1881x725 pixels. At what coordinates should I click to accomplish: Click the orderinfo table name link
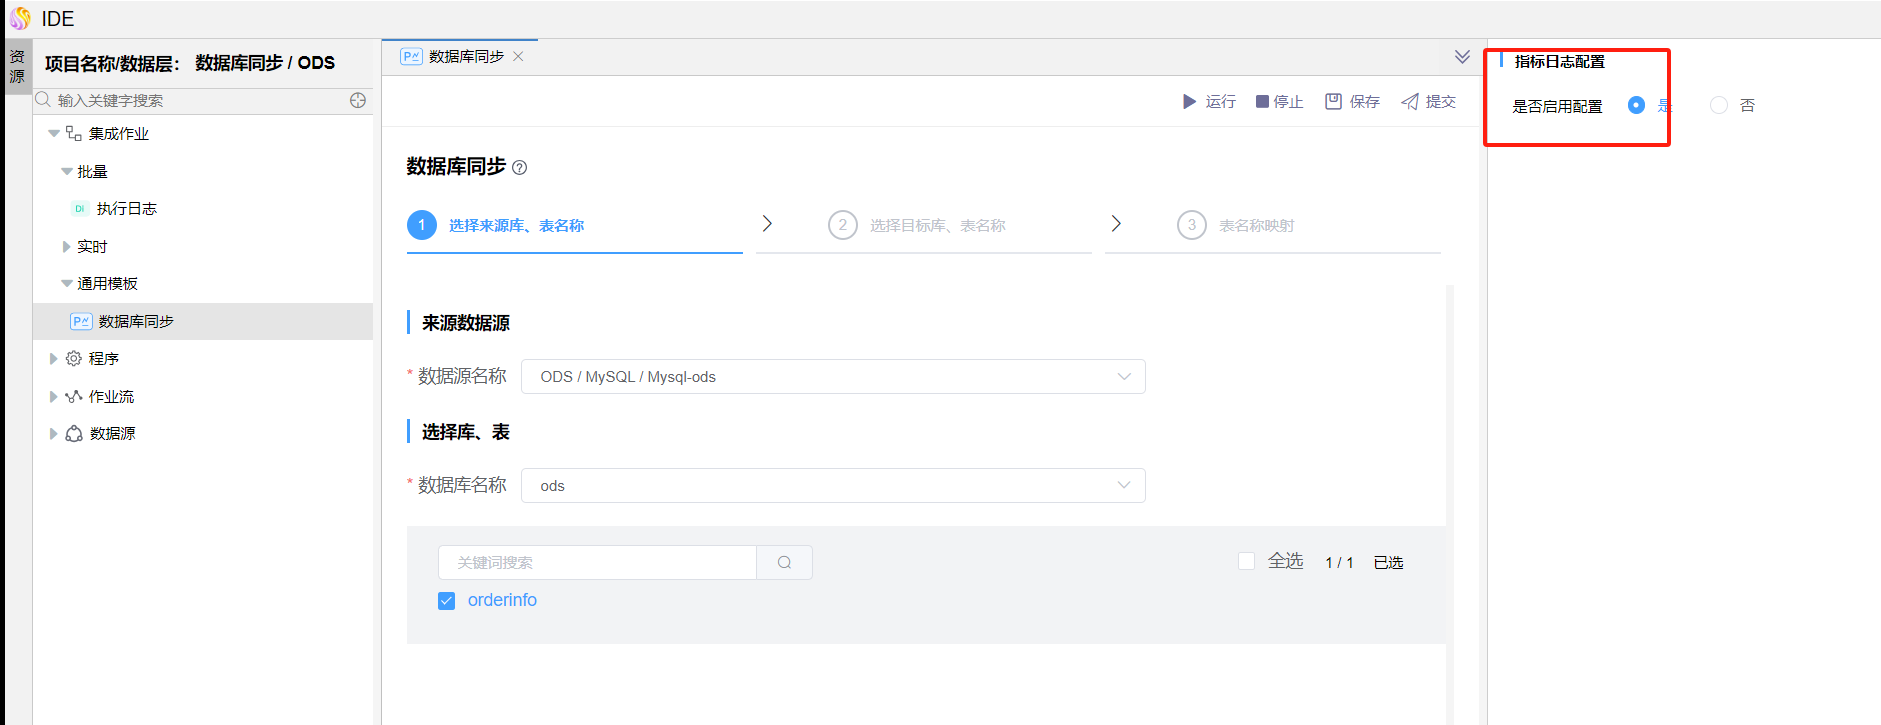502,600
